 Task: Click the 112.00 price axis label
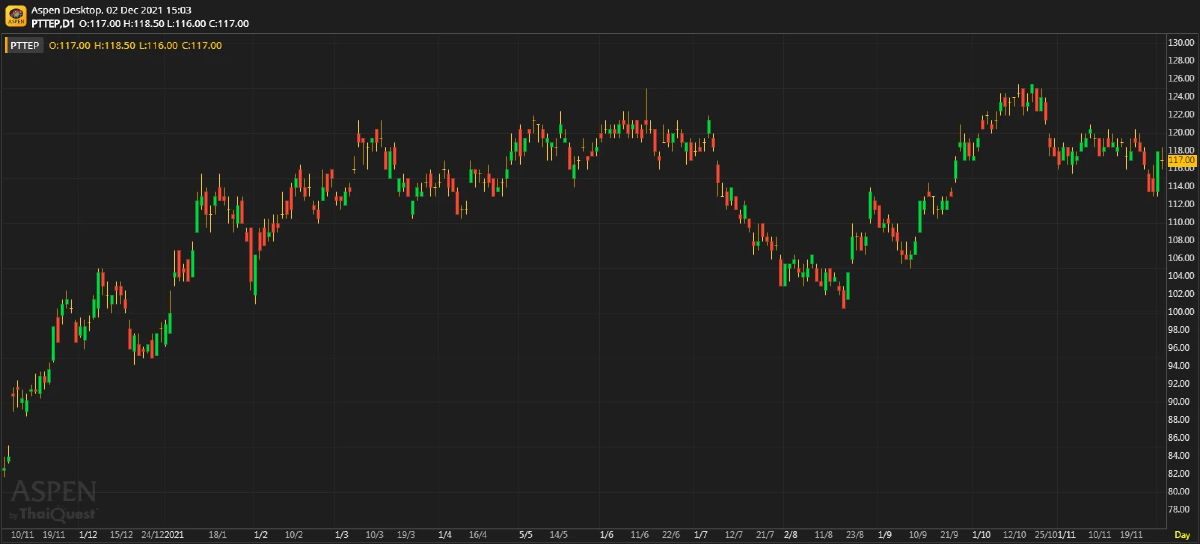coord(1182,204)
